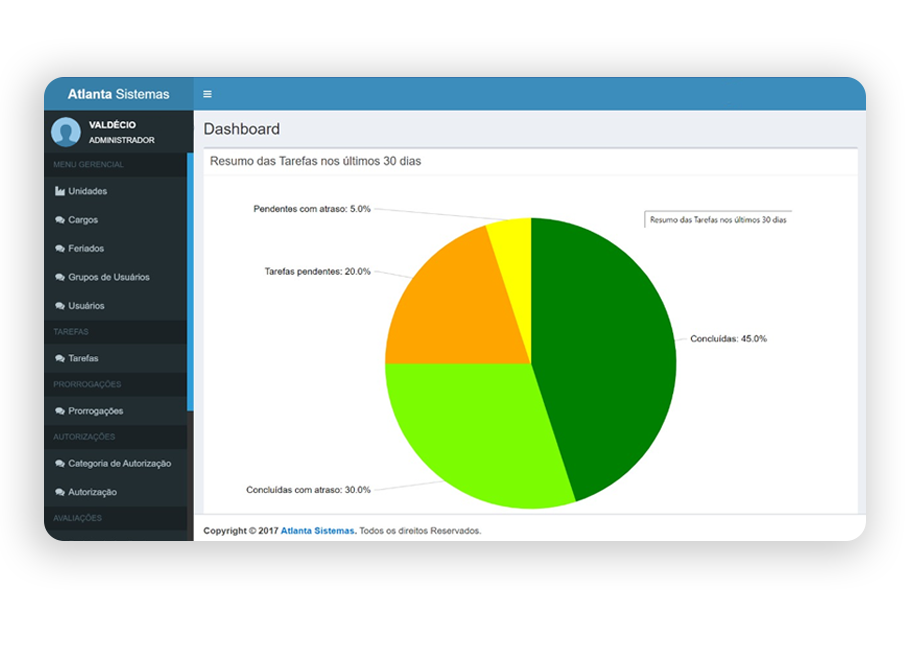Click the Atlanta Sistemas footer link
This screenshot has width=910, height=655.
coord(317,531)
